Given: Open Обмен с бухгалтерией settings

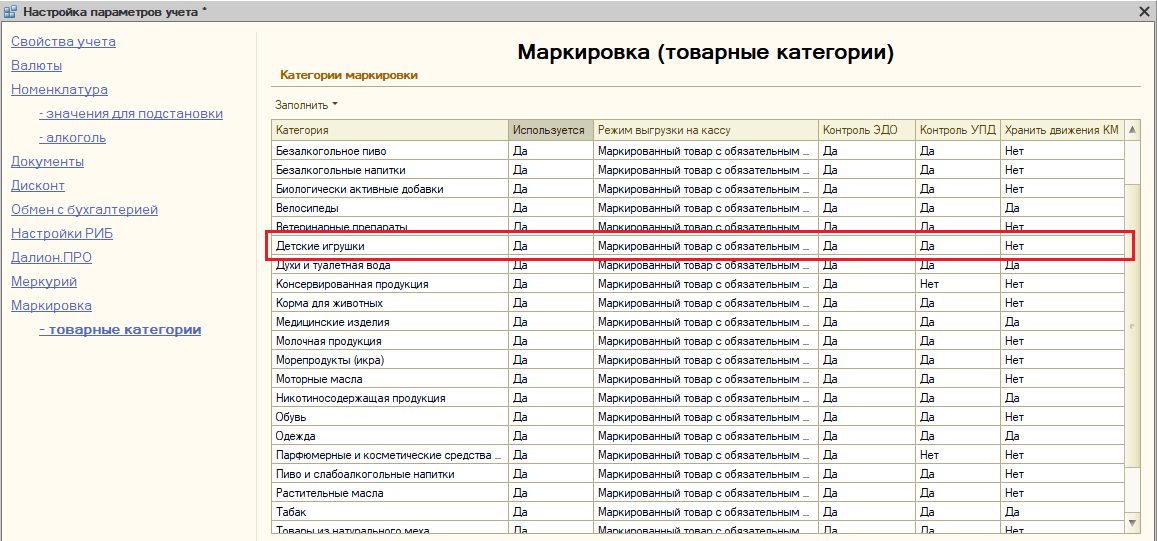Looking at the screenshot, I should tap(84, 210).
